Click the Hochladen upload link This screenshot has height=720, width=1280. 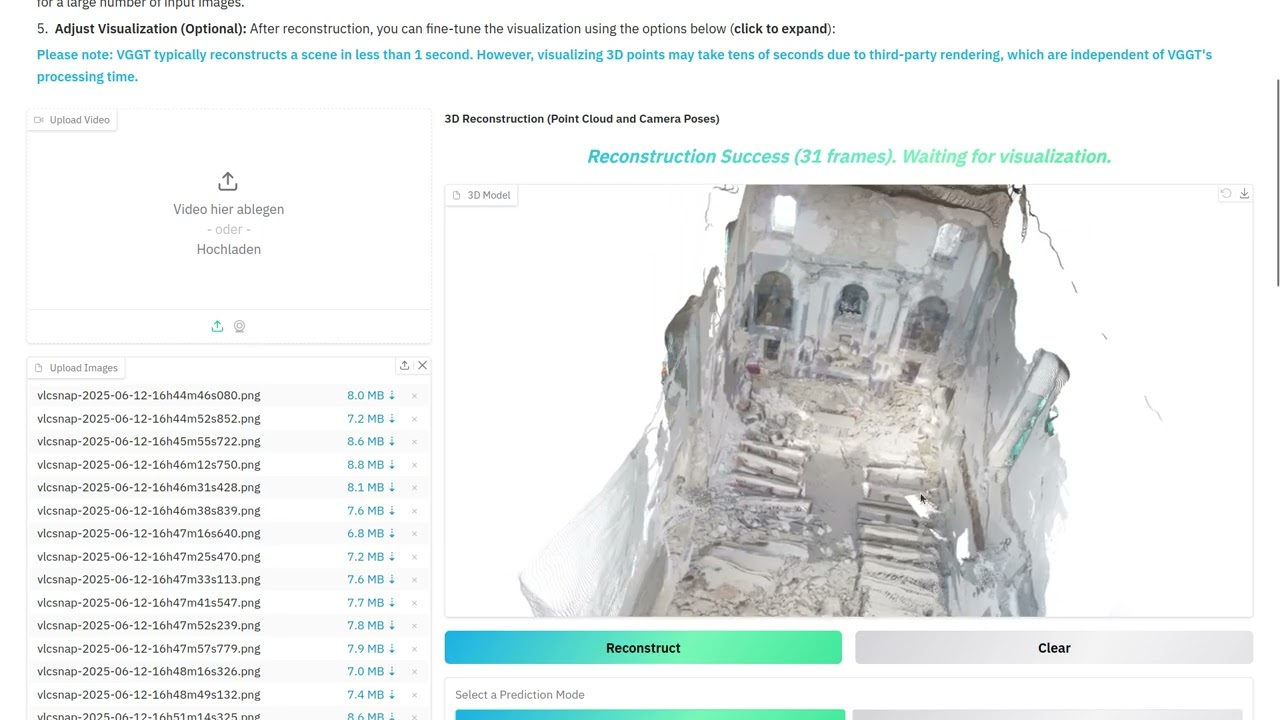(x=229, y=249)
